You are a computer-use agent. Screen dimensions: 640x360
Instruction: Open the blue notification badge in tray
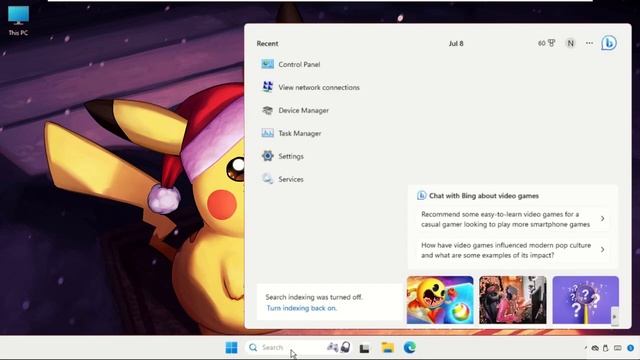point(631,348)
